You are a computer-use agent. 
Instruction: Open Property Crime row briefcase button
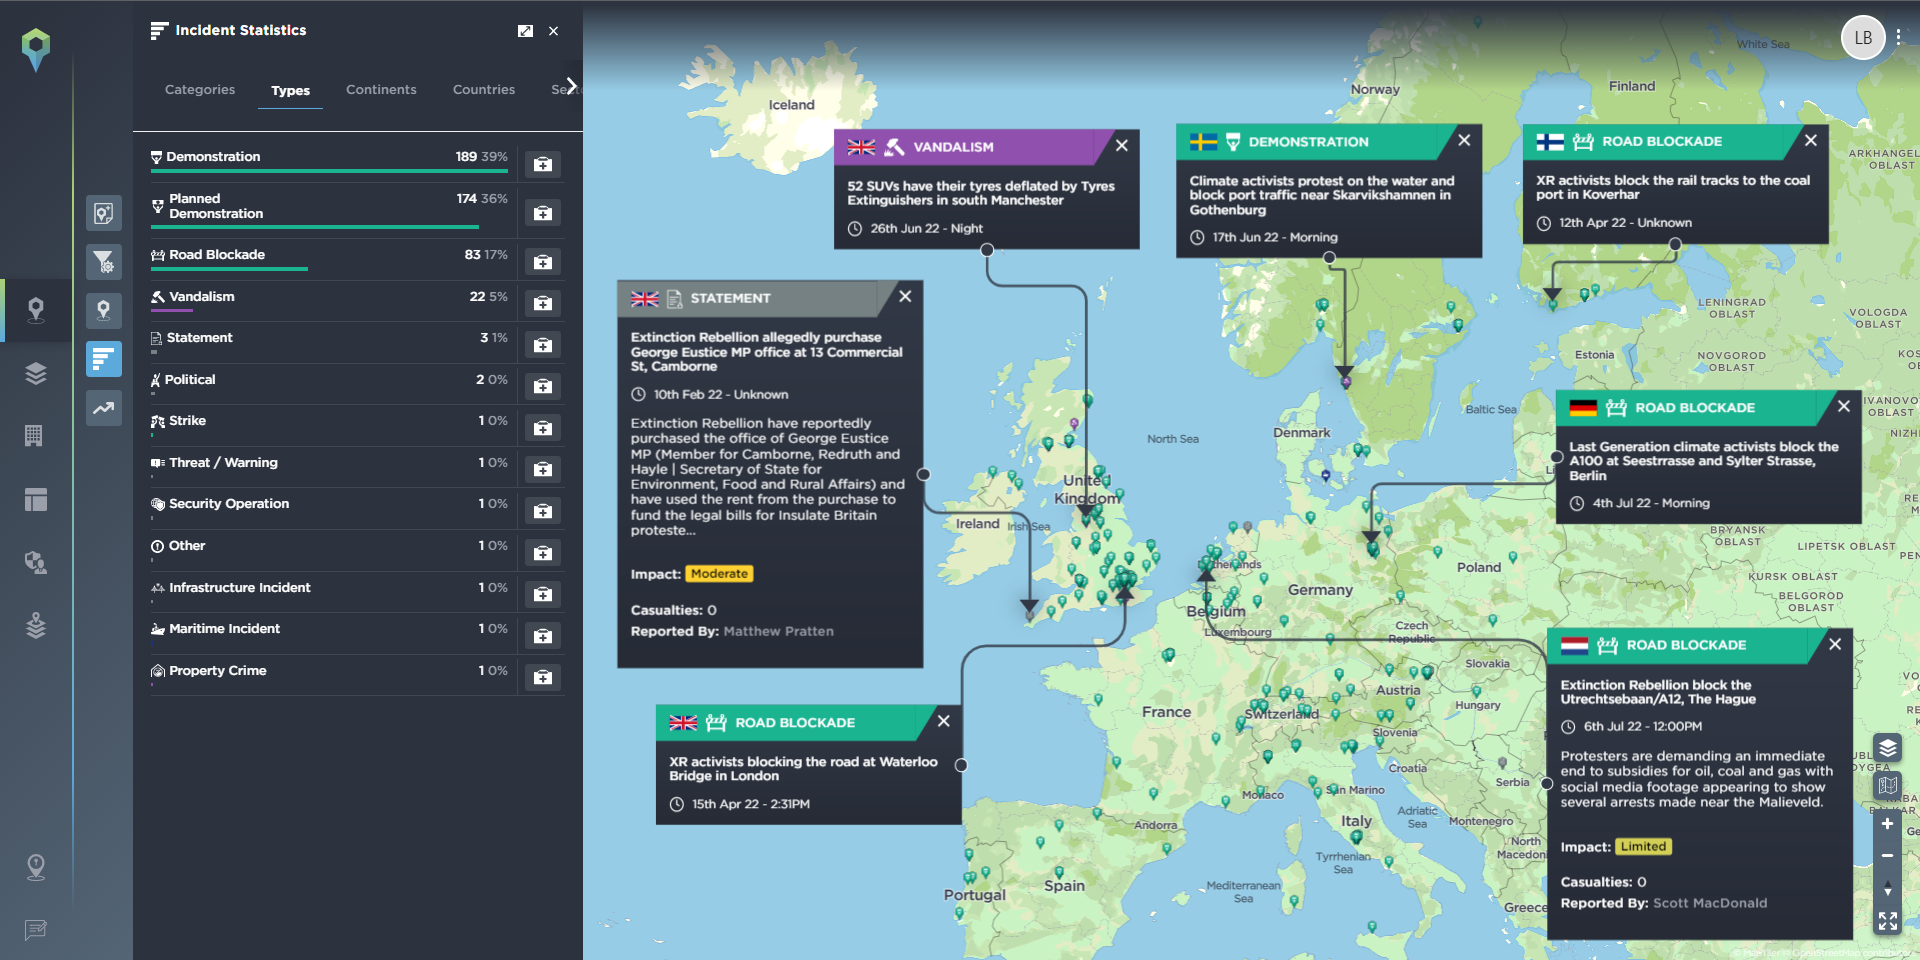pyautogui.click(x=543, y=677)
